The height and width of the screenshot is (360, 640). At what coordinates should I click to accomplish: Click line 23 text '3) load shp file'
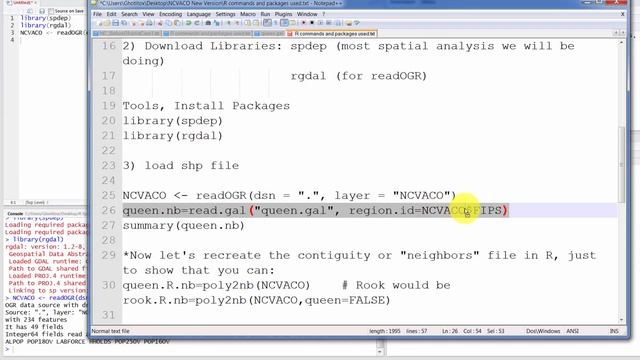pyautogui.click(x=181, y=166)
